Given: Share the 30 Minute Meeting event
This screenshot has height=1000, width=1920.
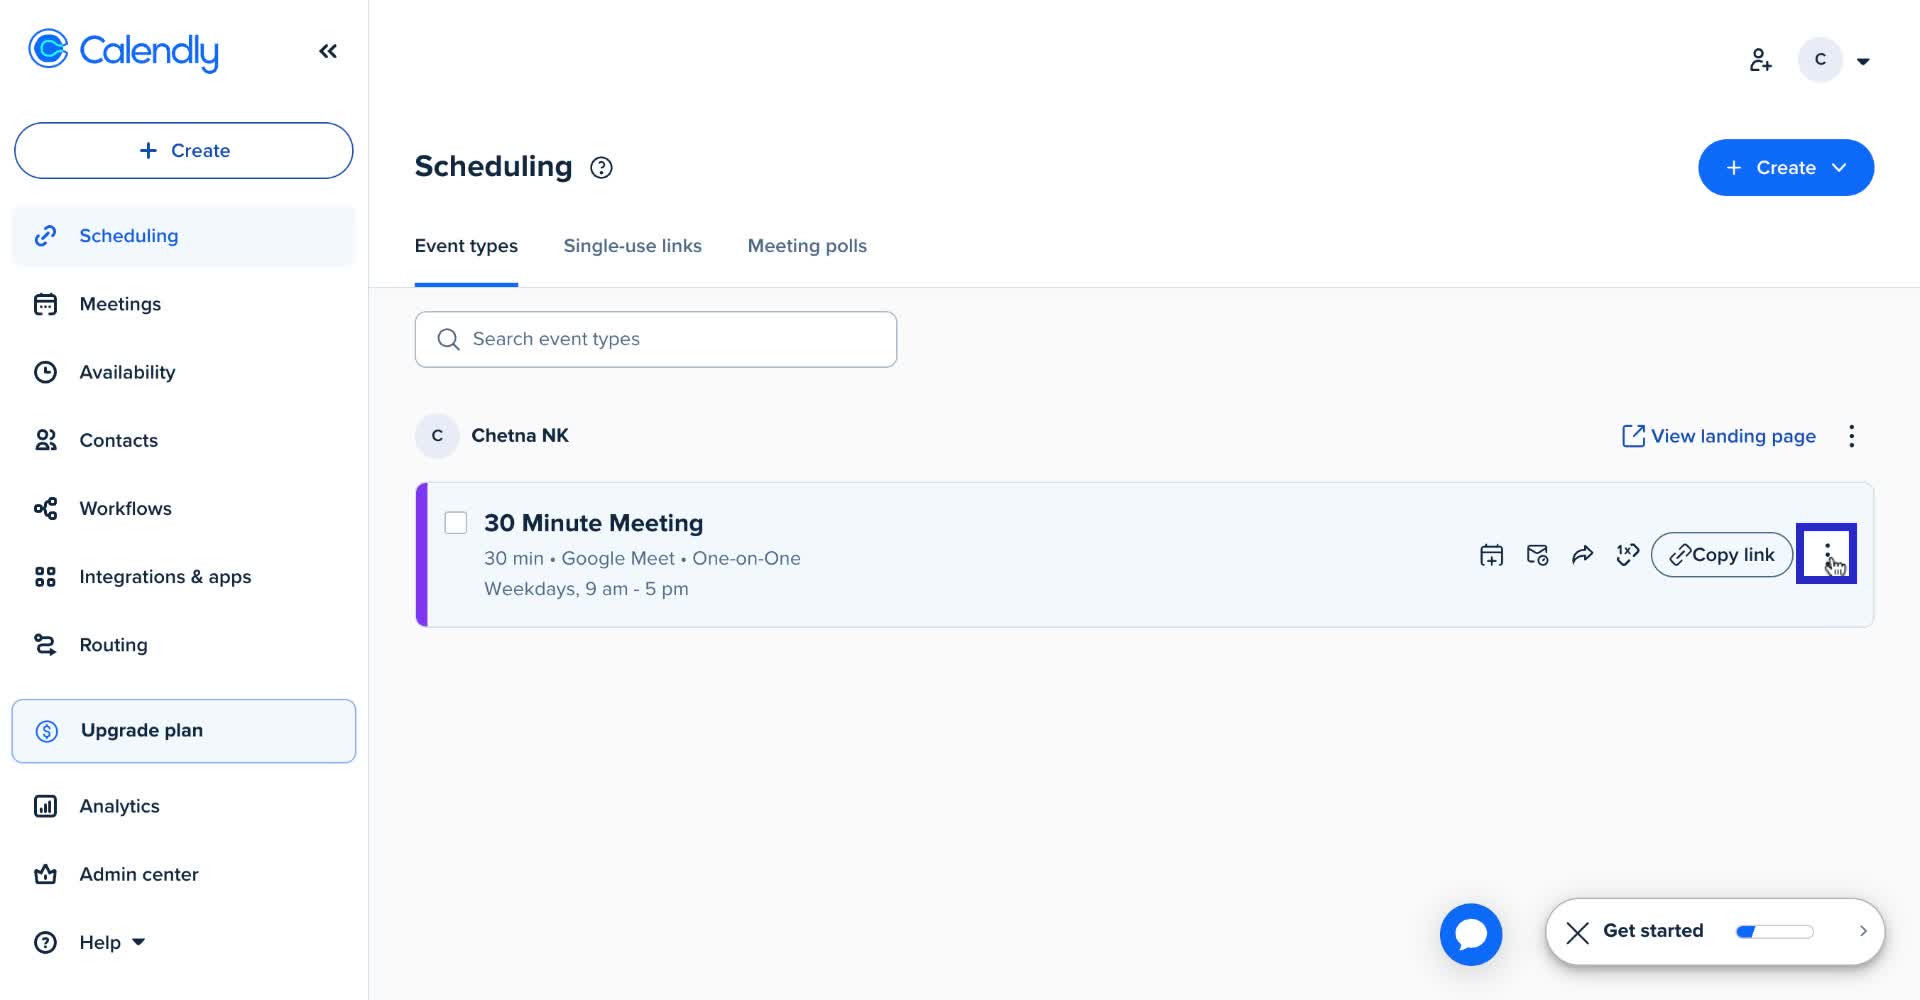Looking at the screenshot, I should pos(1582,554).
